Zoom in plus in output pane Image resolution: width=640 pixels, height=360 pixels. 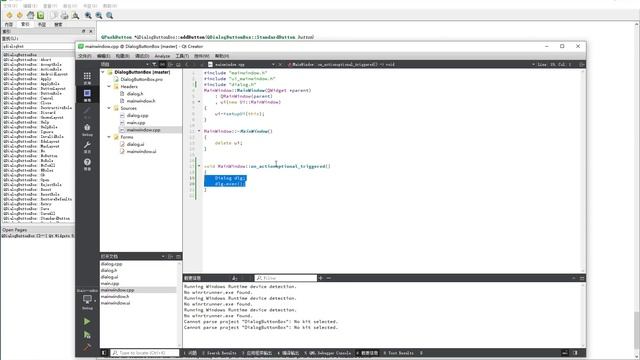click(x=321, y=278)
